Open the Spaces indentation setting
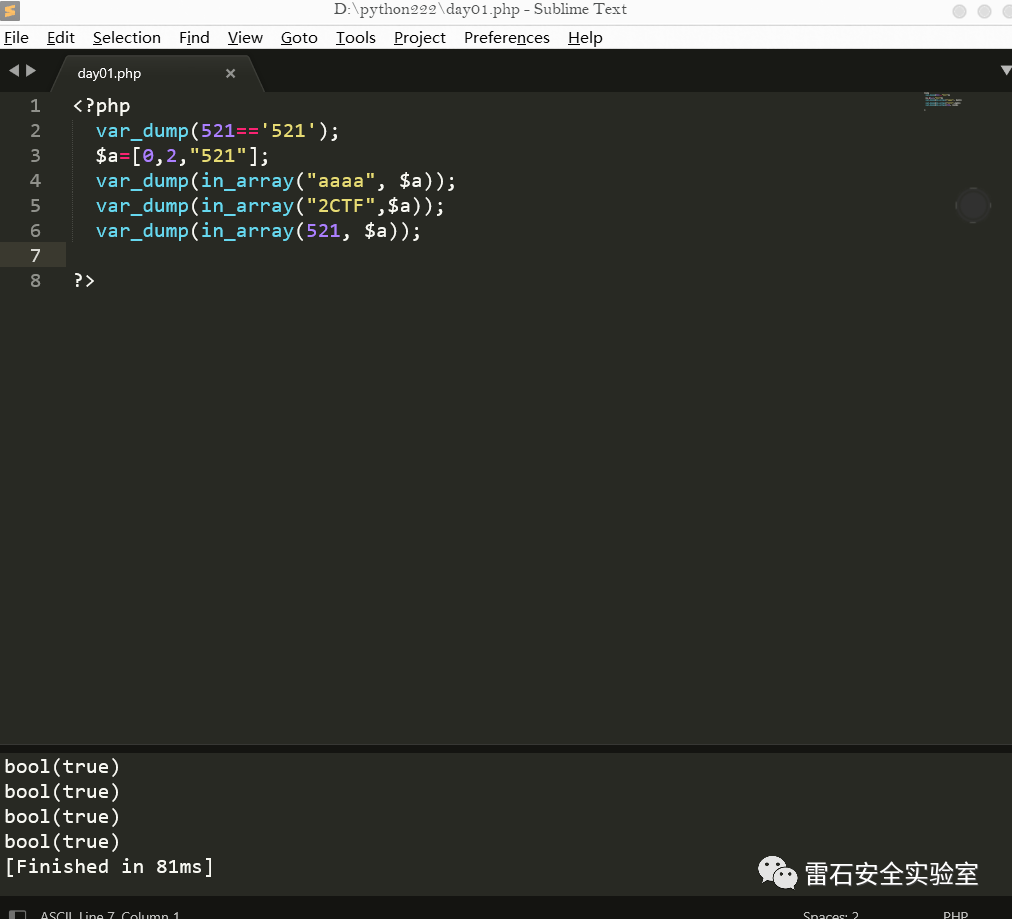 [x=830, y=914]
